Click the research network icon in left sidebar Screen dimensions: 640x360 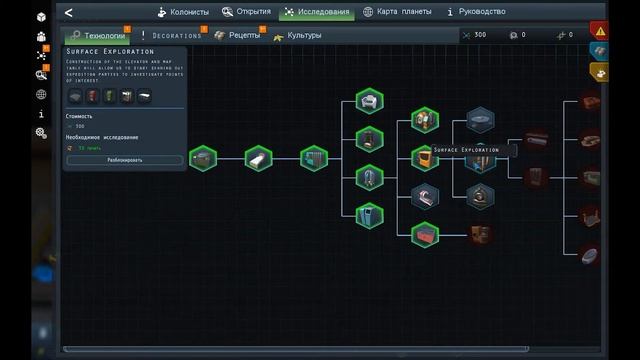click(41, 56)
